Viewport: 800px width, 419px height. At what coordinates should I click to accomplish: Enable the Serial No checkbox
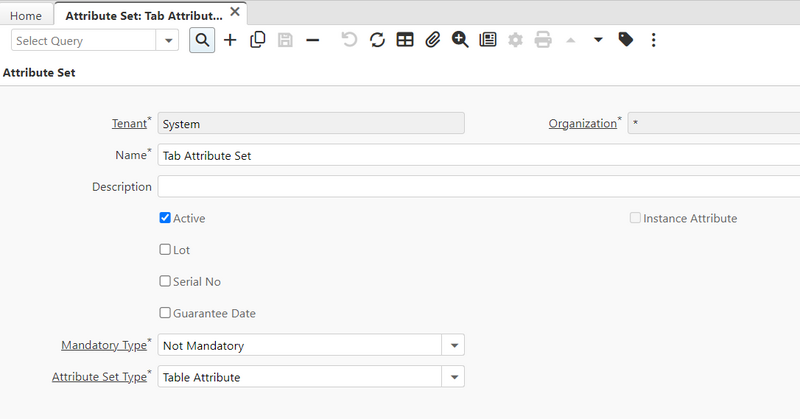click(165, 282)
